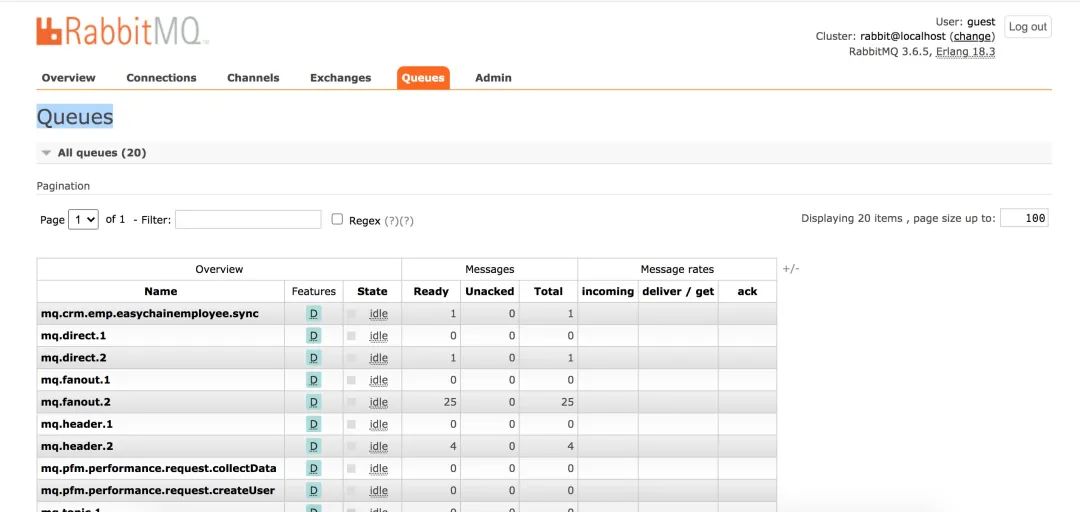The height and width of the screenshot is (512, 1080).
Task: Open the Page number dropdown
Action: click(x=83, y=220)
